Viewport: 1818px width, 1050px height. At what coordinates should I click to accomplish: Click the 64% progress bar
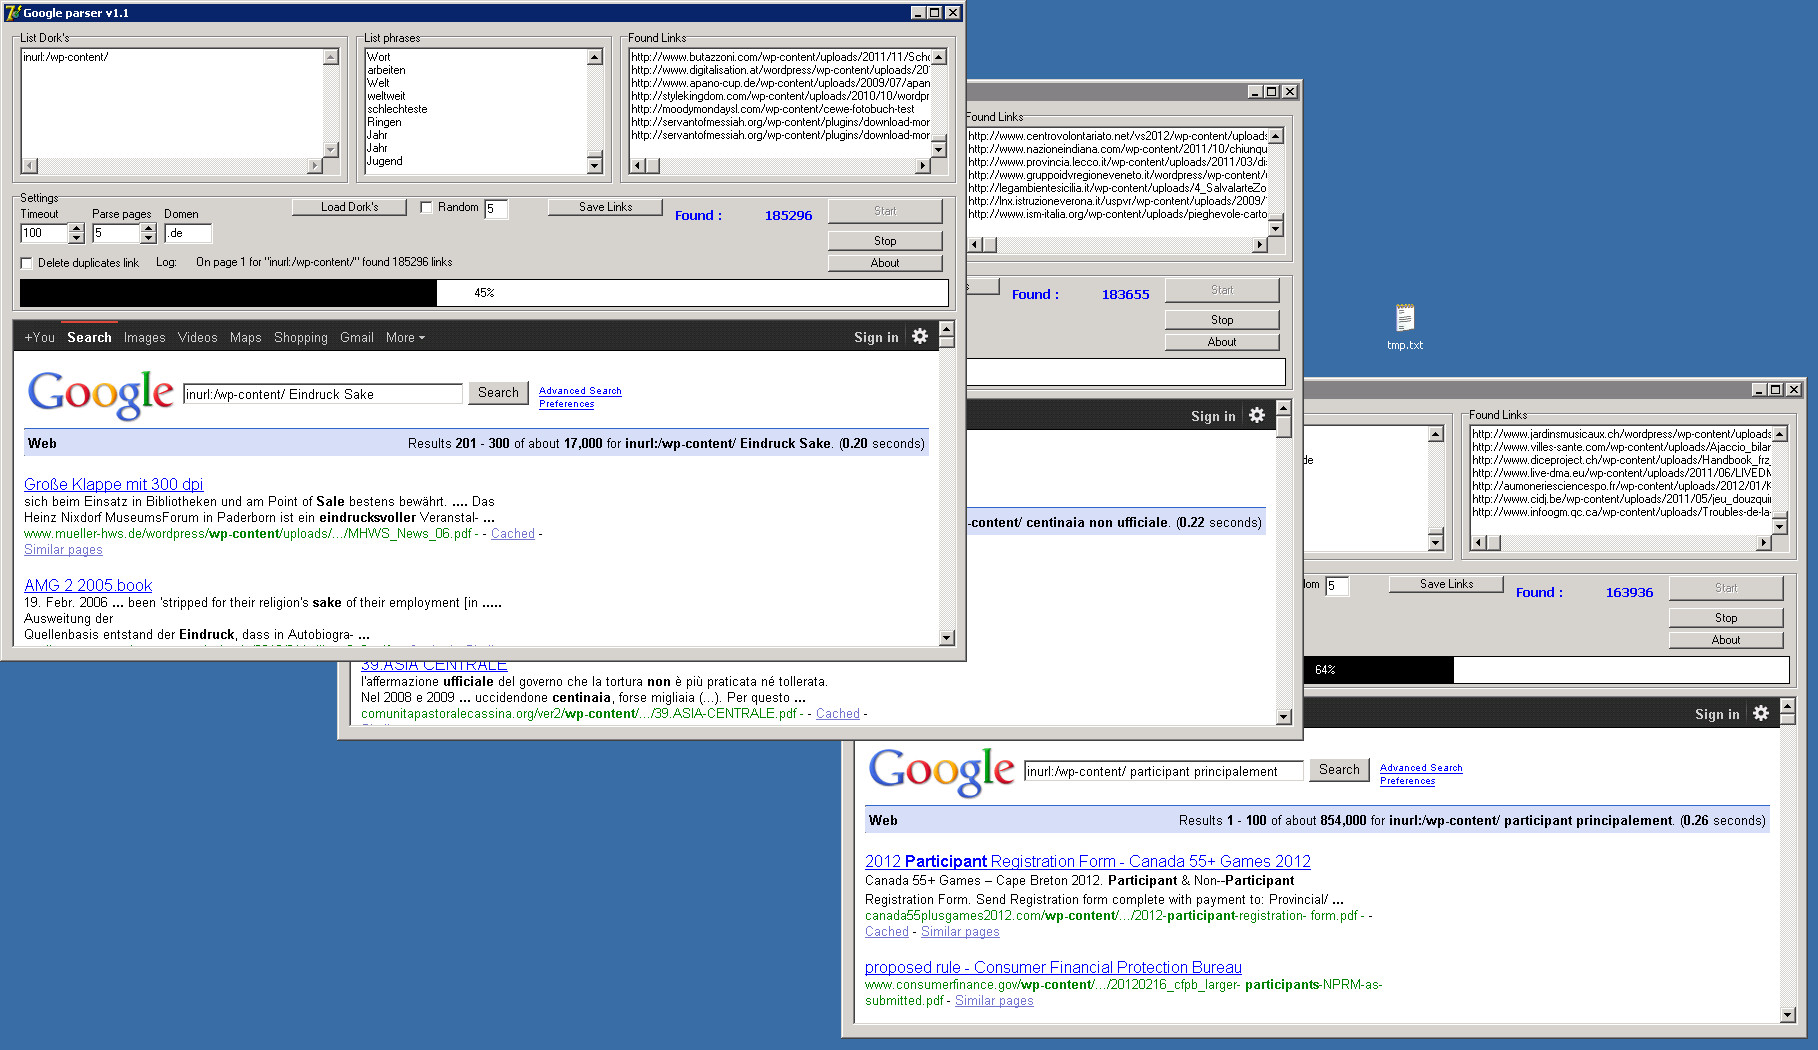pos(1546,670)
